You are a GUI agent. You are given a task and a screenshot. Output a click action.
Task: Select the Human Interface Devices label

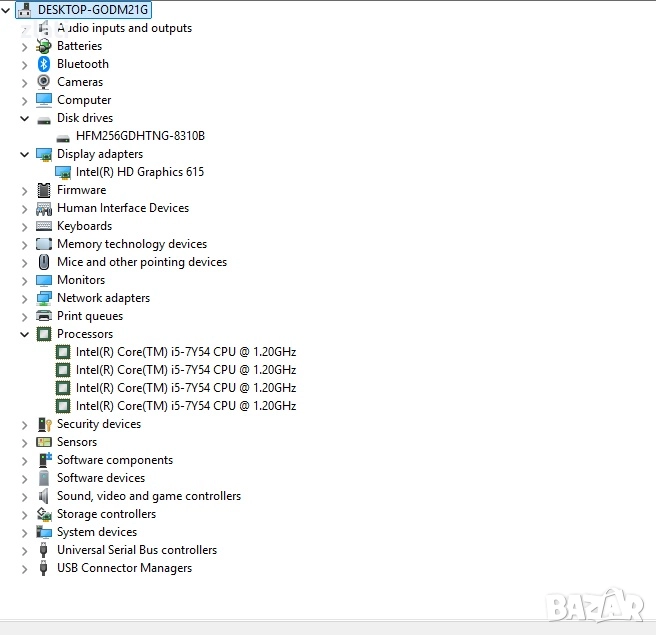click(x=122, y=208)
